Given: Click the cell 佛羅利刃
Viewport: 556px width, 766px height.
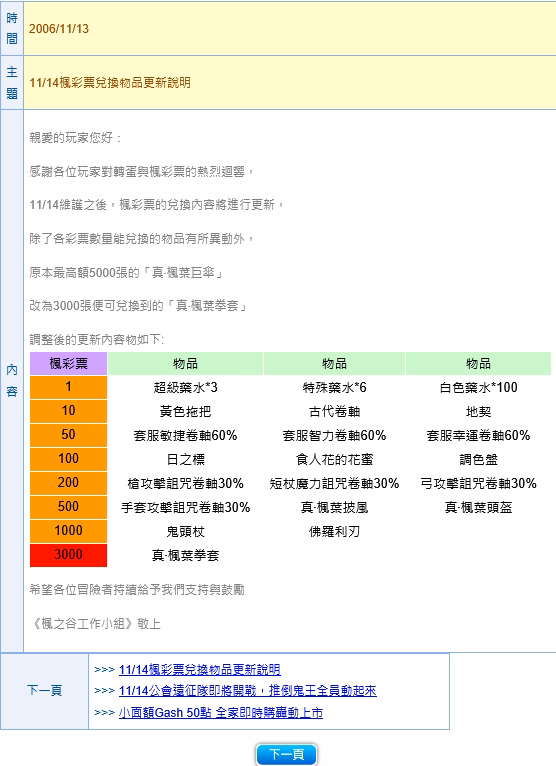Looking at the screenshot, I should 334,531.
